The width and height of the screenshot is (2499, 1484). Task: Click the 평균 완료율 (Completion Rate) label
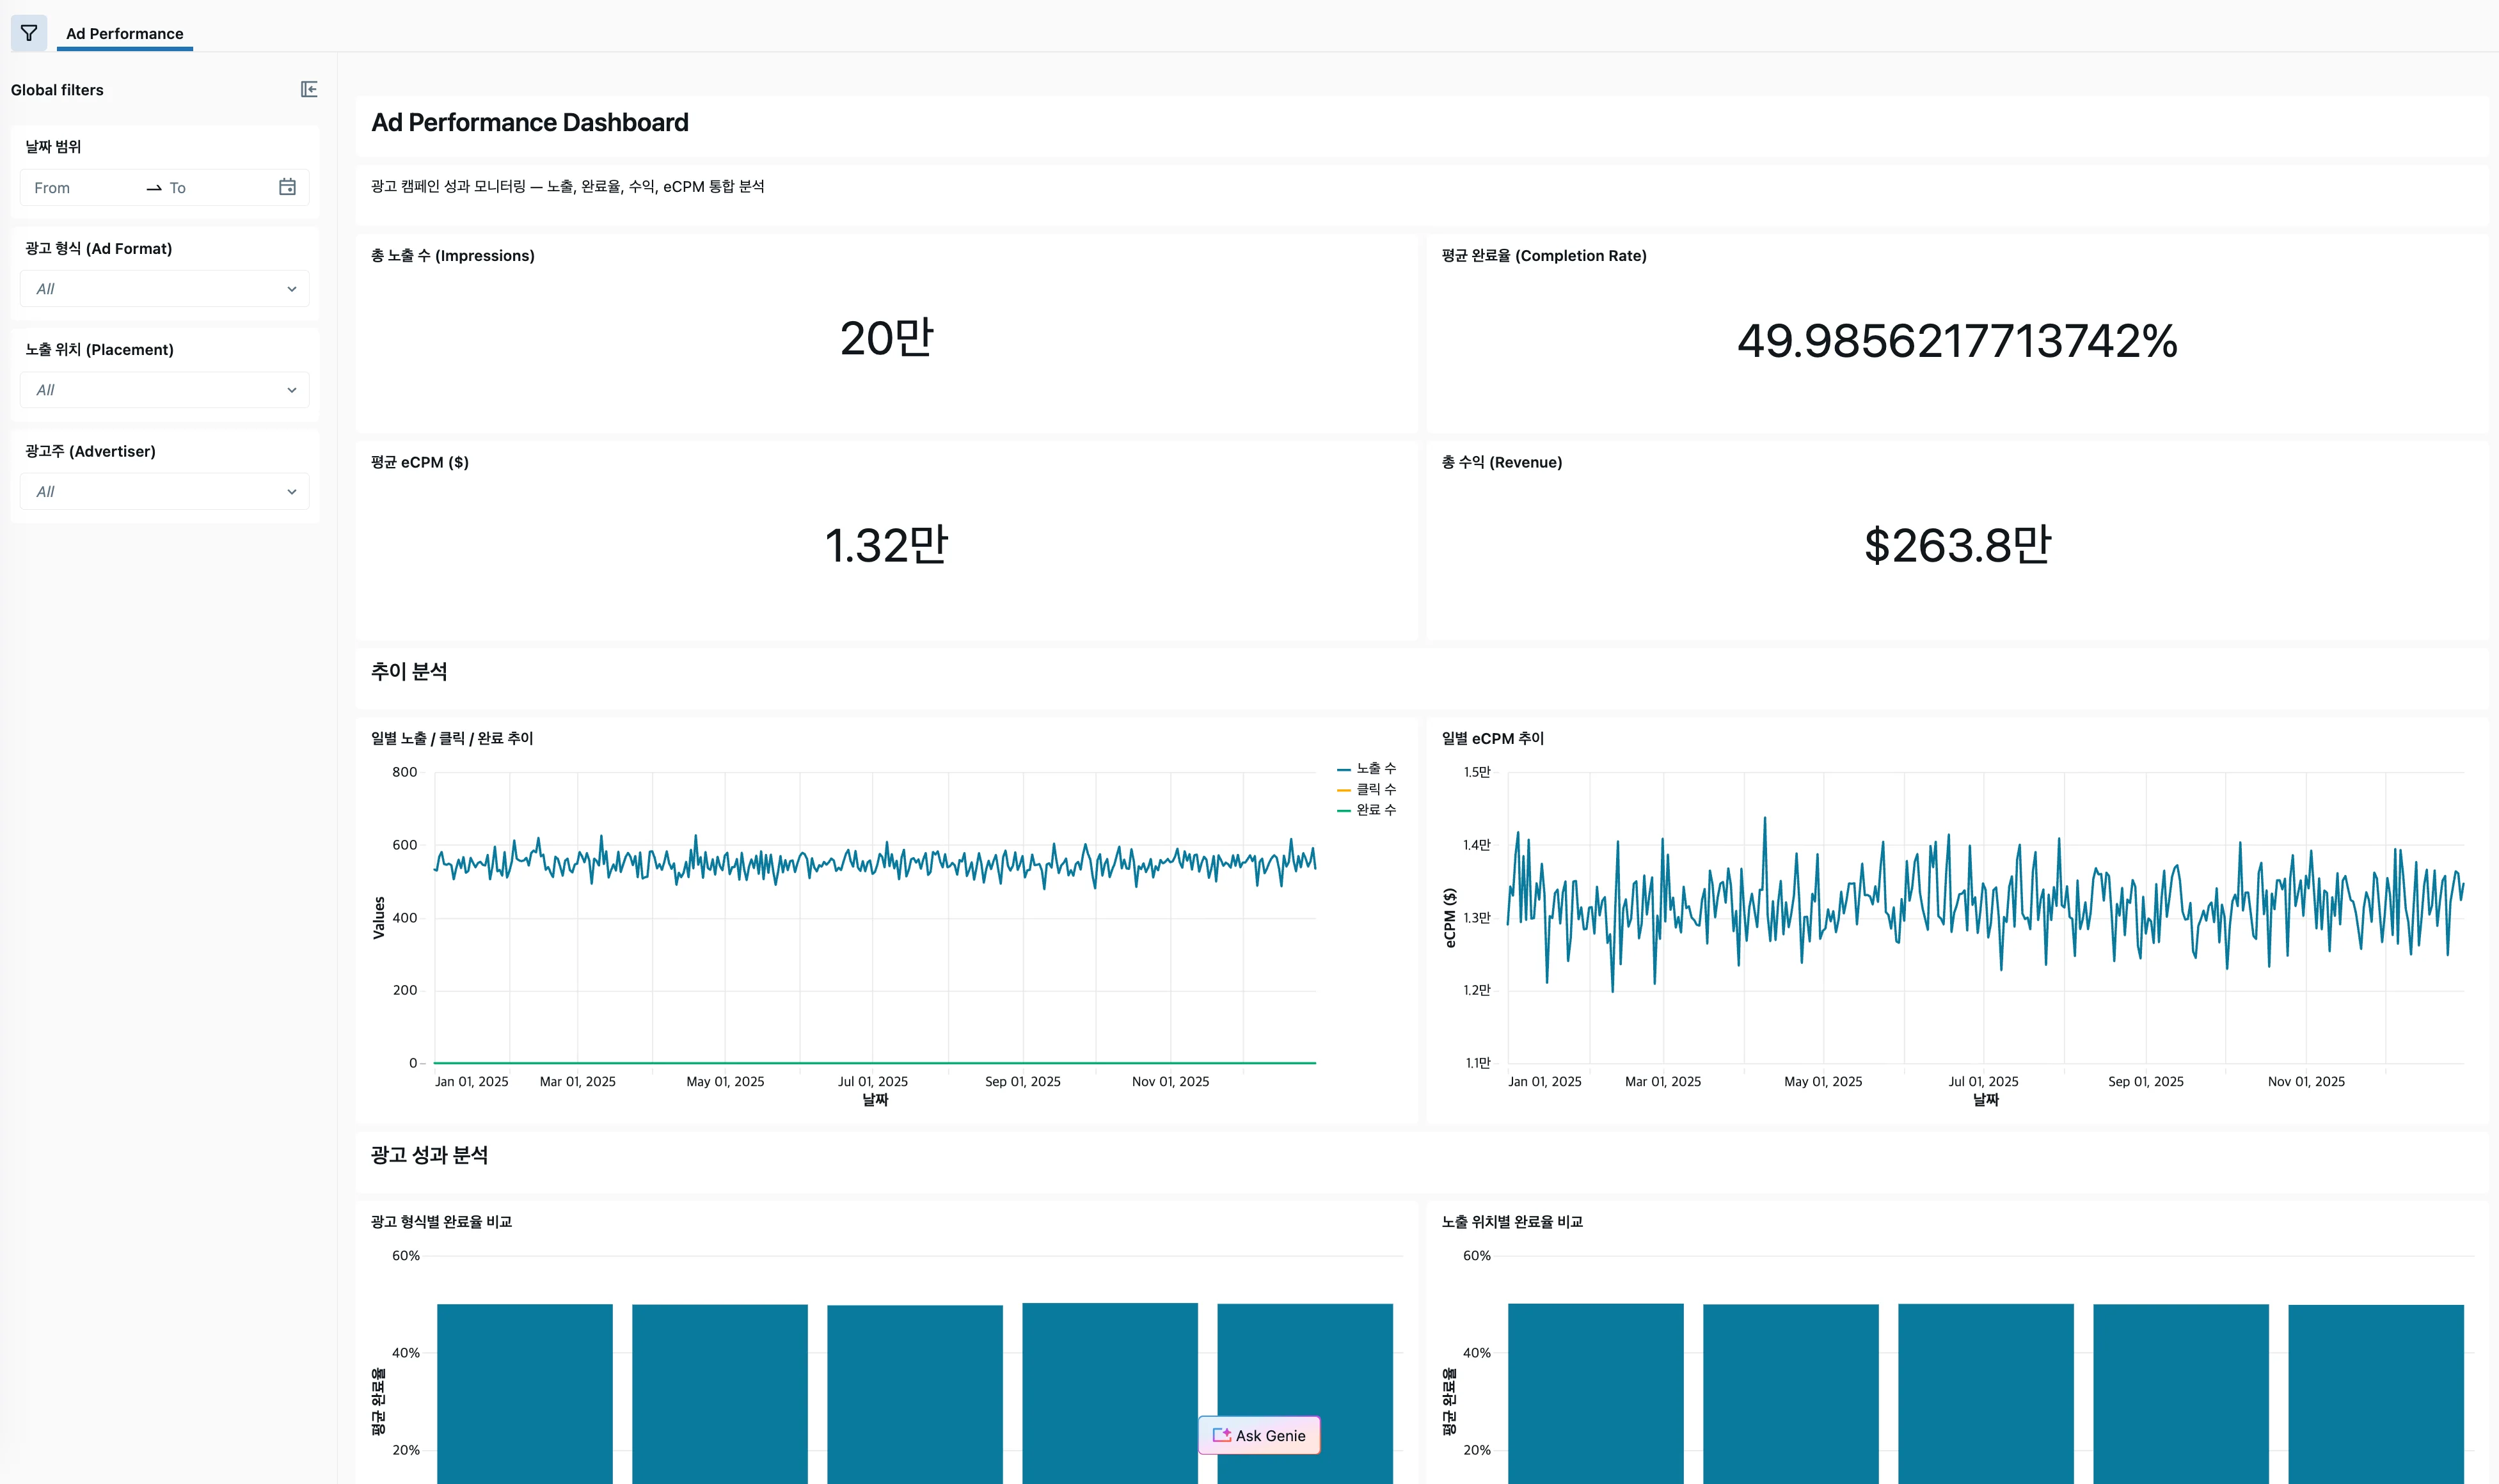tap(1543, 256)
